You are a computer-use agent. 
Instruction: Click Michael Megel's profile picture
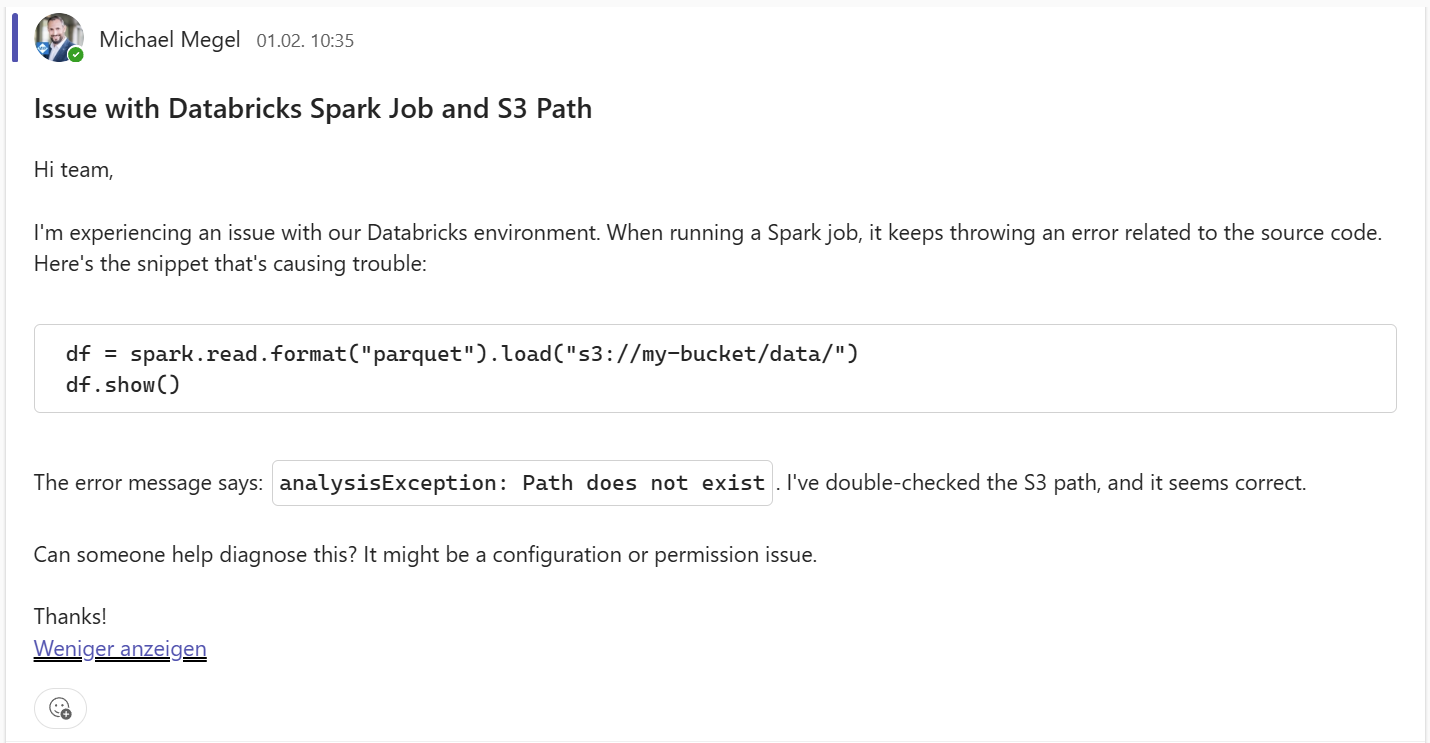(58, 38)
